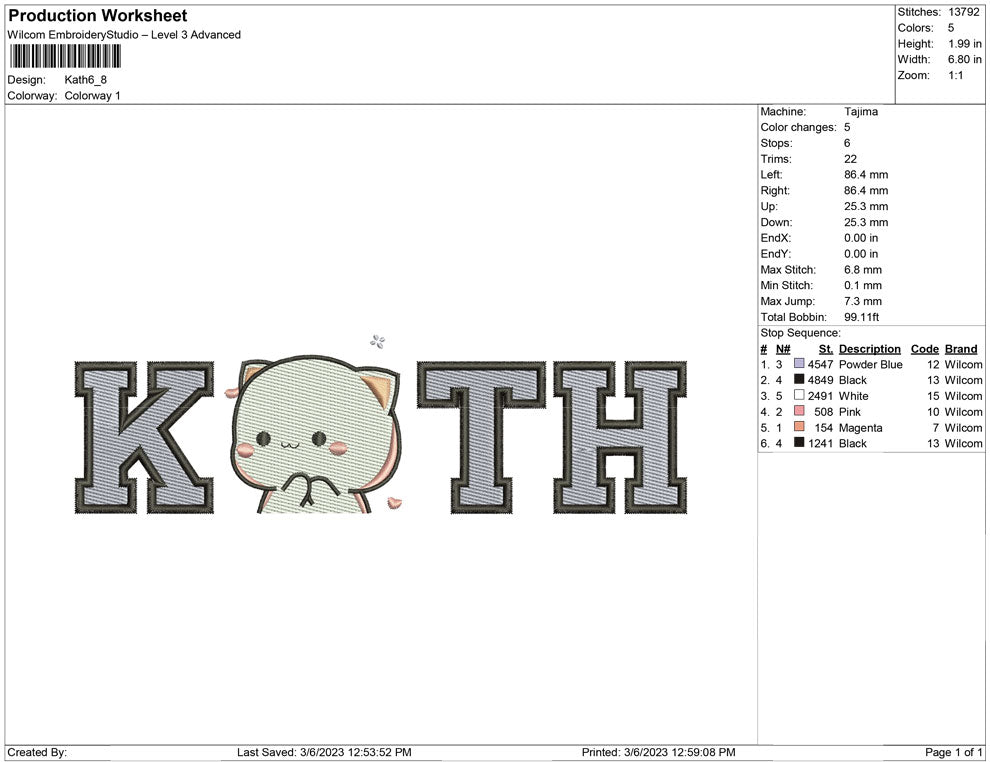The image size is (990, 762).
Task: Click the Max Stitch value "6.8 mm"
Action: 863,269
